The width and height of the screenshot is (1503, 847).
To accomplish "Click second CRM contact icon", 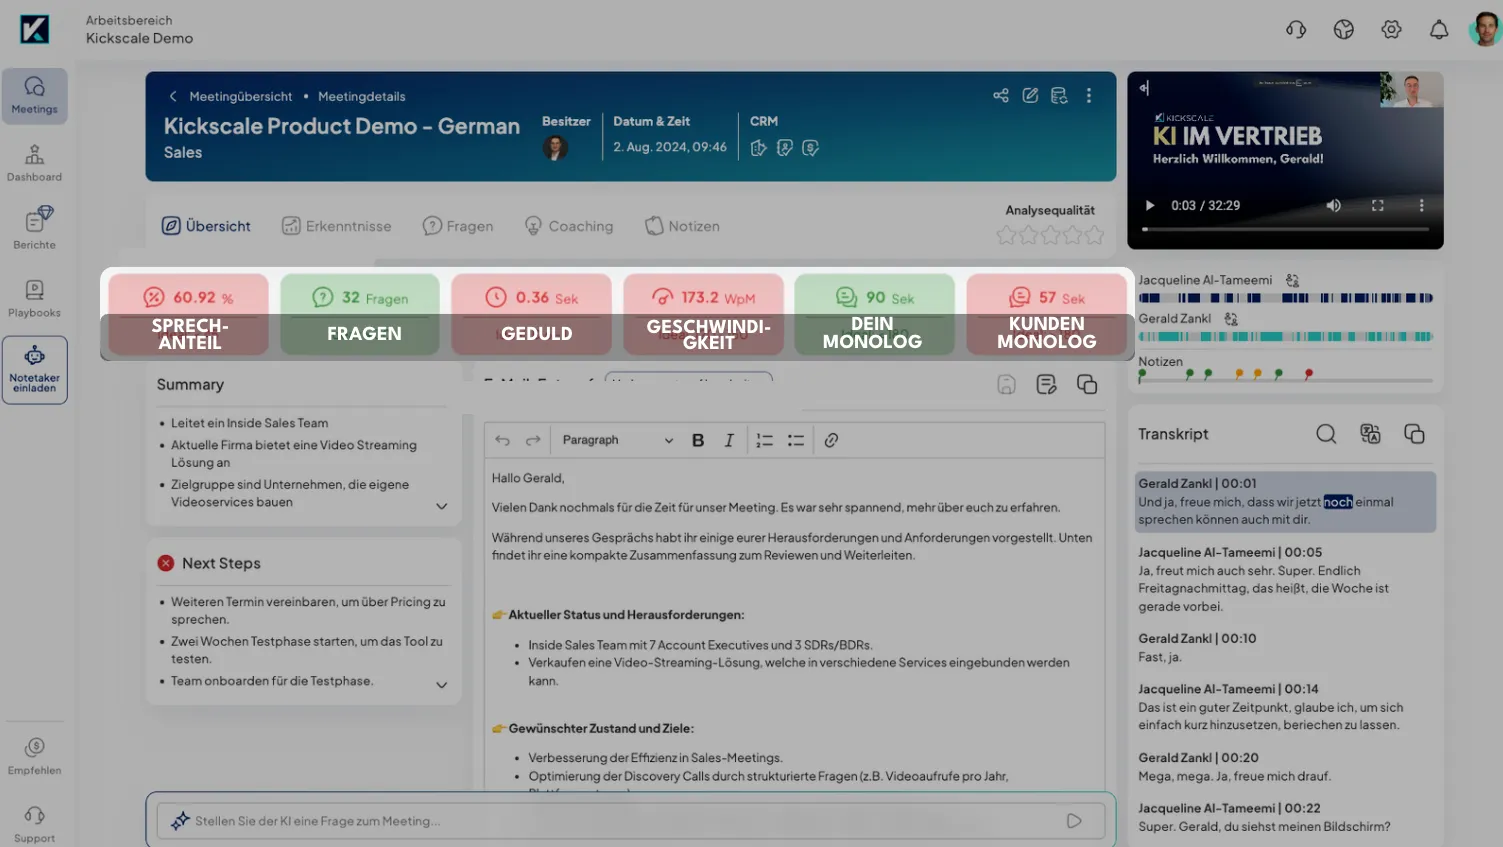I will point(785,148).
